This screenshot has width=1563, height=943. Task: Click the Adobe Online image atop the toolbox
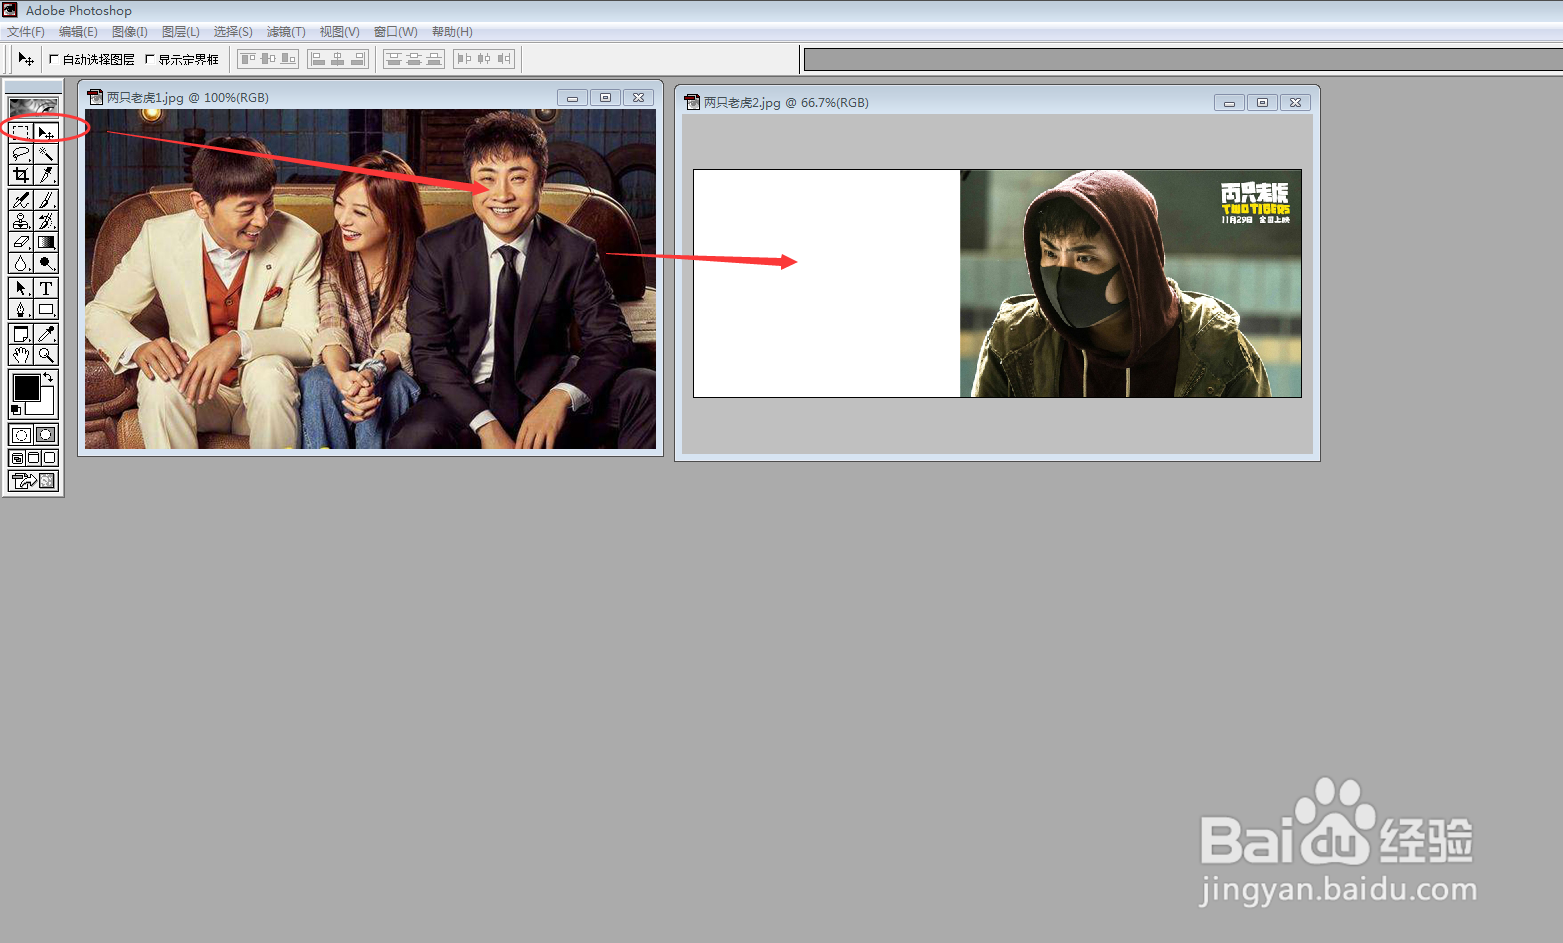click(34, 107)
